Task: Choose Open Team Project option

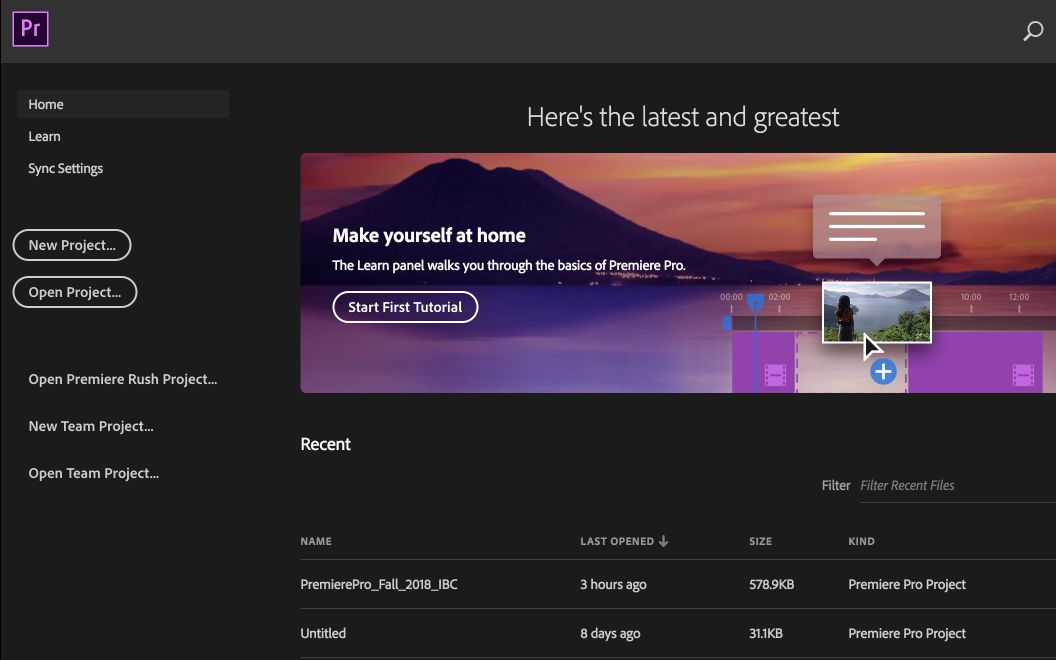Action: [x=93, y=473]
